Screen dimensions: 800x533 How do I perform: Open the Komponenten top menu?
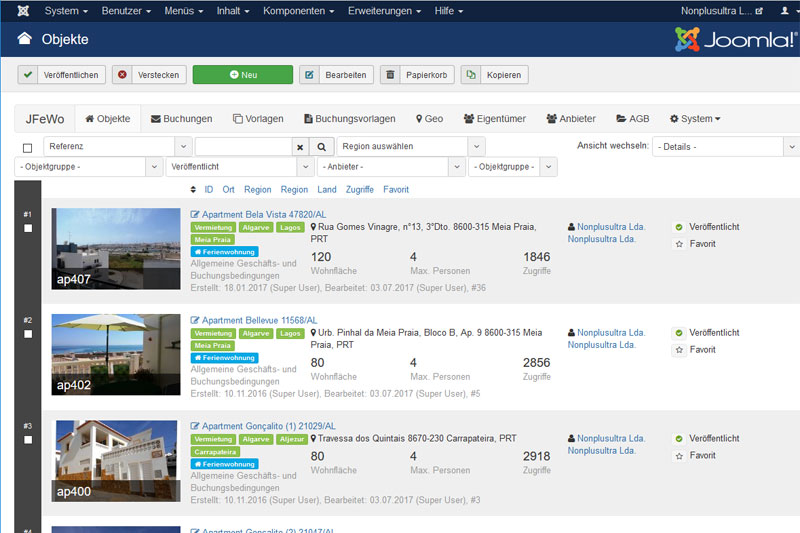coord(298,11)
